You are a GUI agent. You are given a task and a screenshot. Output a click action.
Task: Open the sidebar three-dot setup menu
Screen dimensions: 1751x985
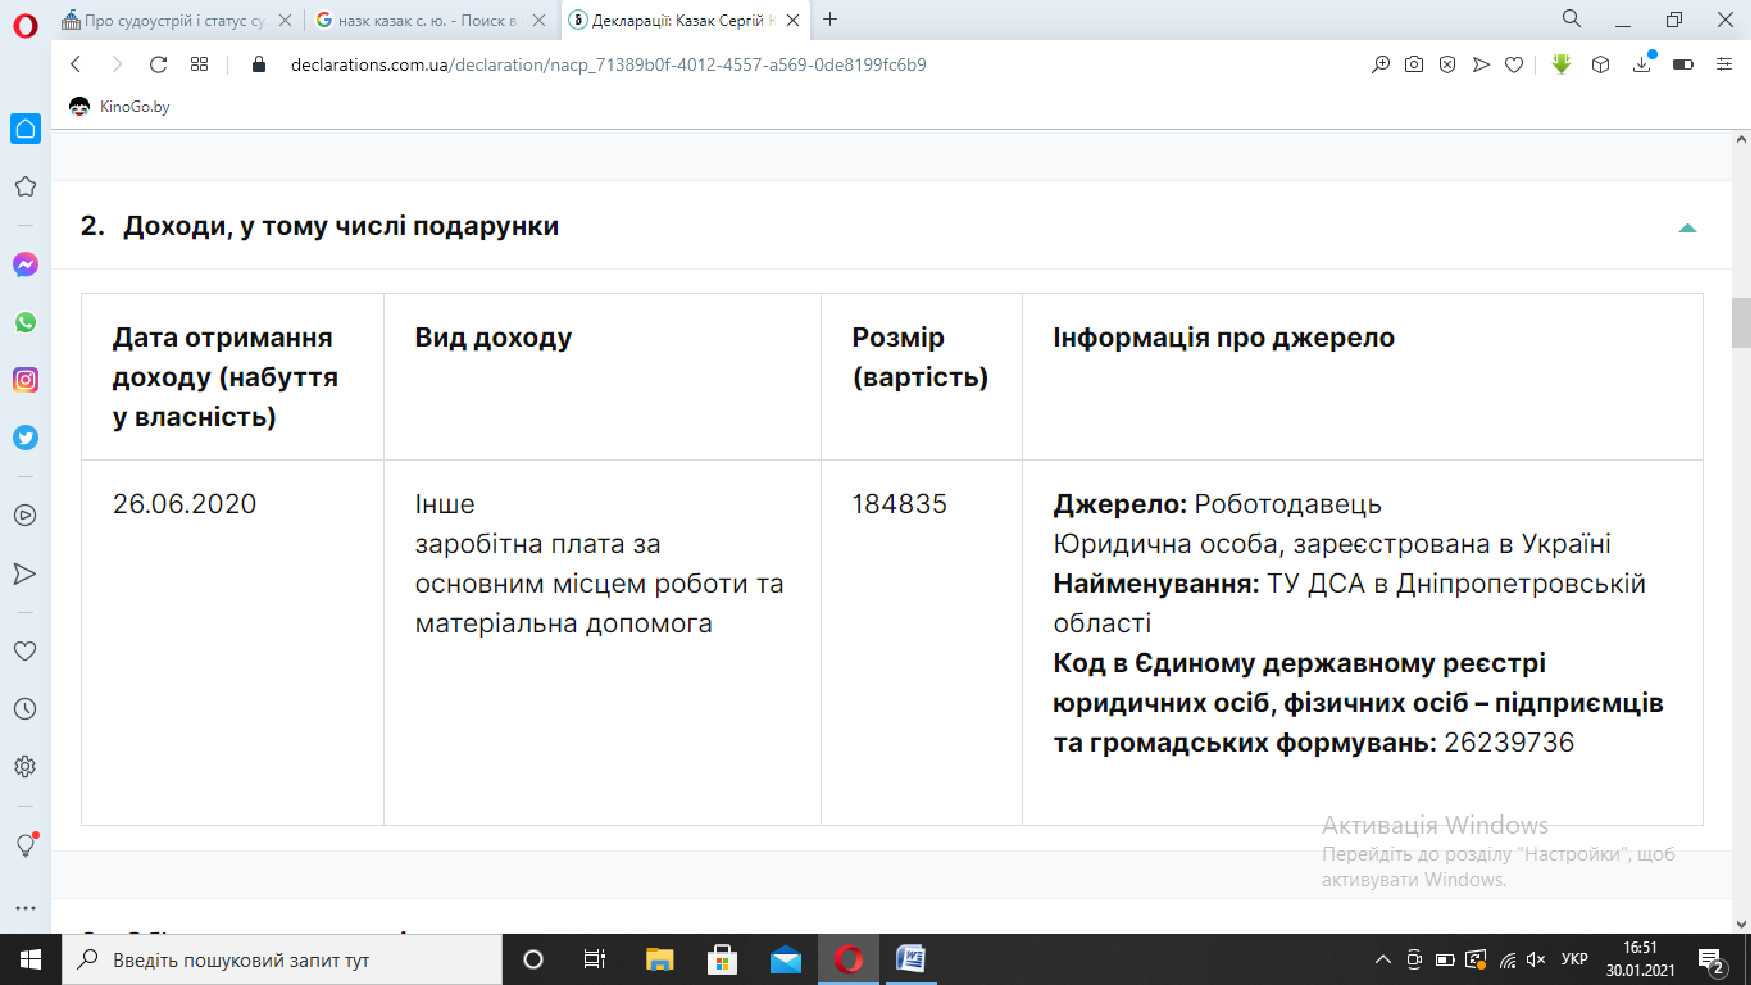[x=25, y=908]
